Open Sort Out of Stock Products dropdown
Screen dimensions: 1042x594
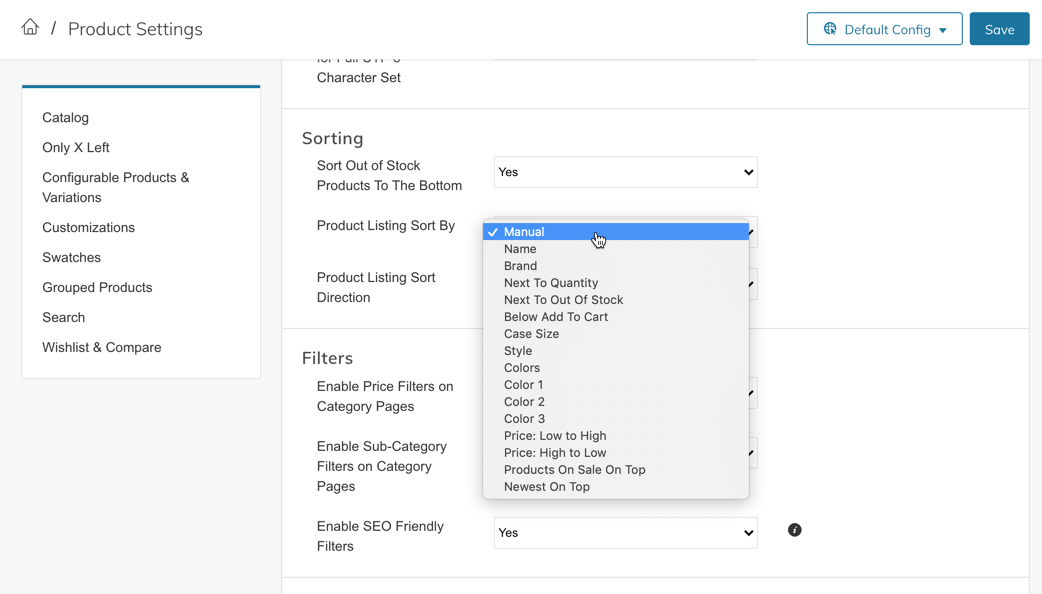625,172
